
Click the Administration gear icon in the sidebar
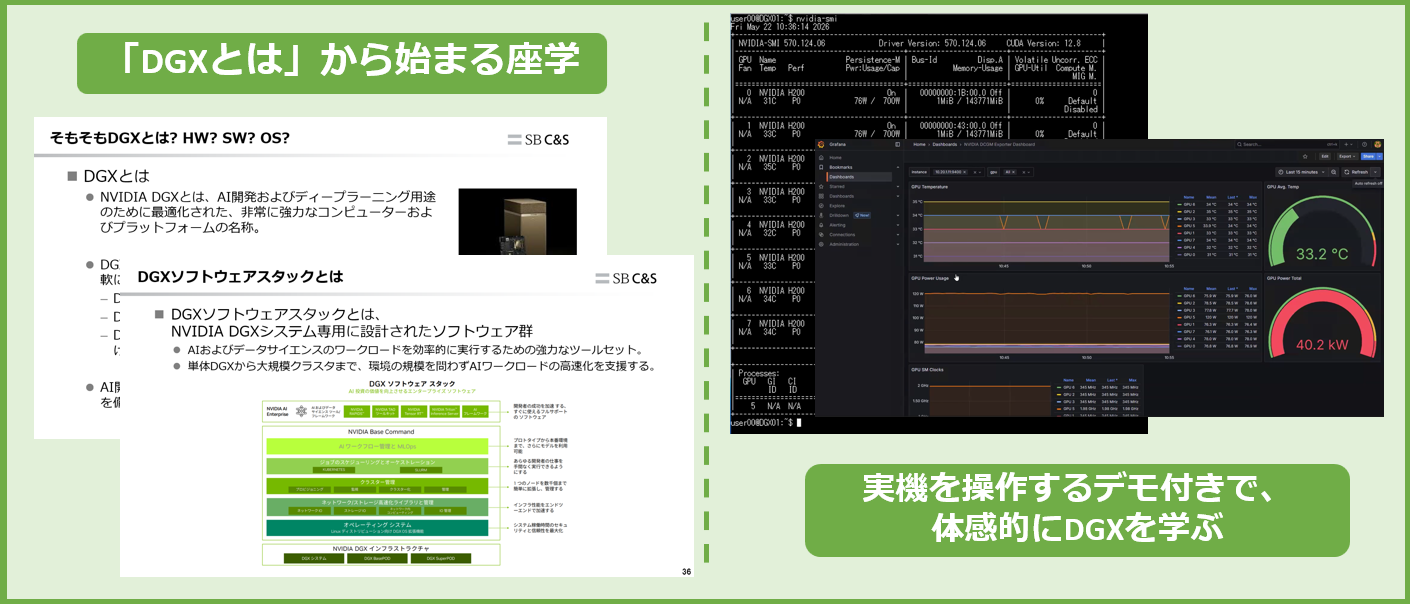click(x=821, y=244)
